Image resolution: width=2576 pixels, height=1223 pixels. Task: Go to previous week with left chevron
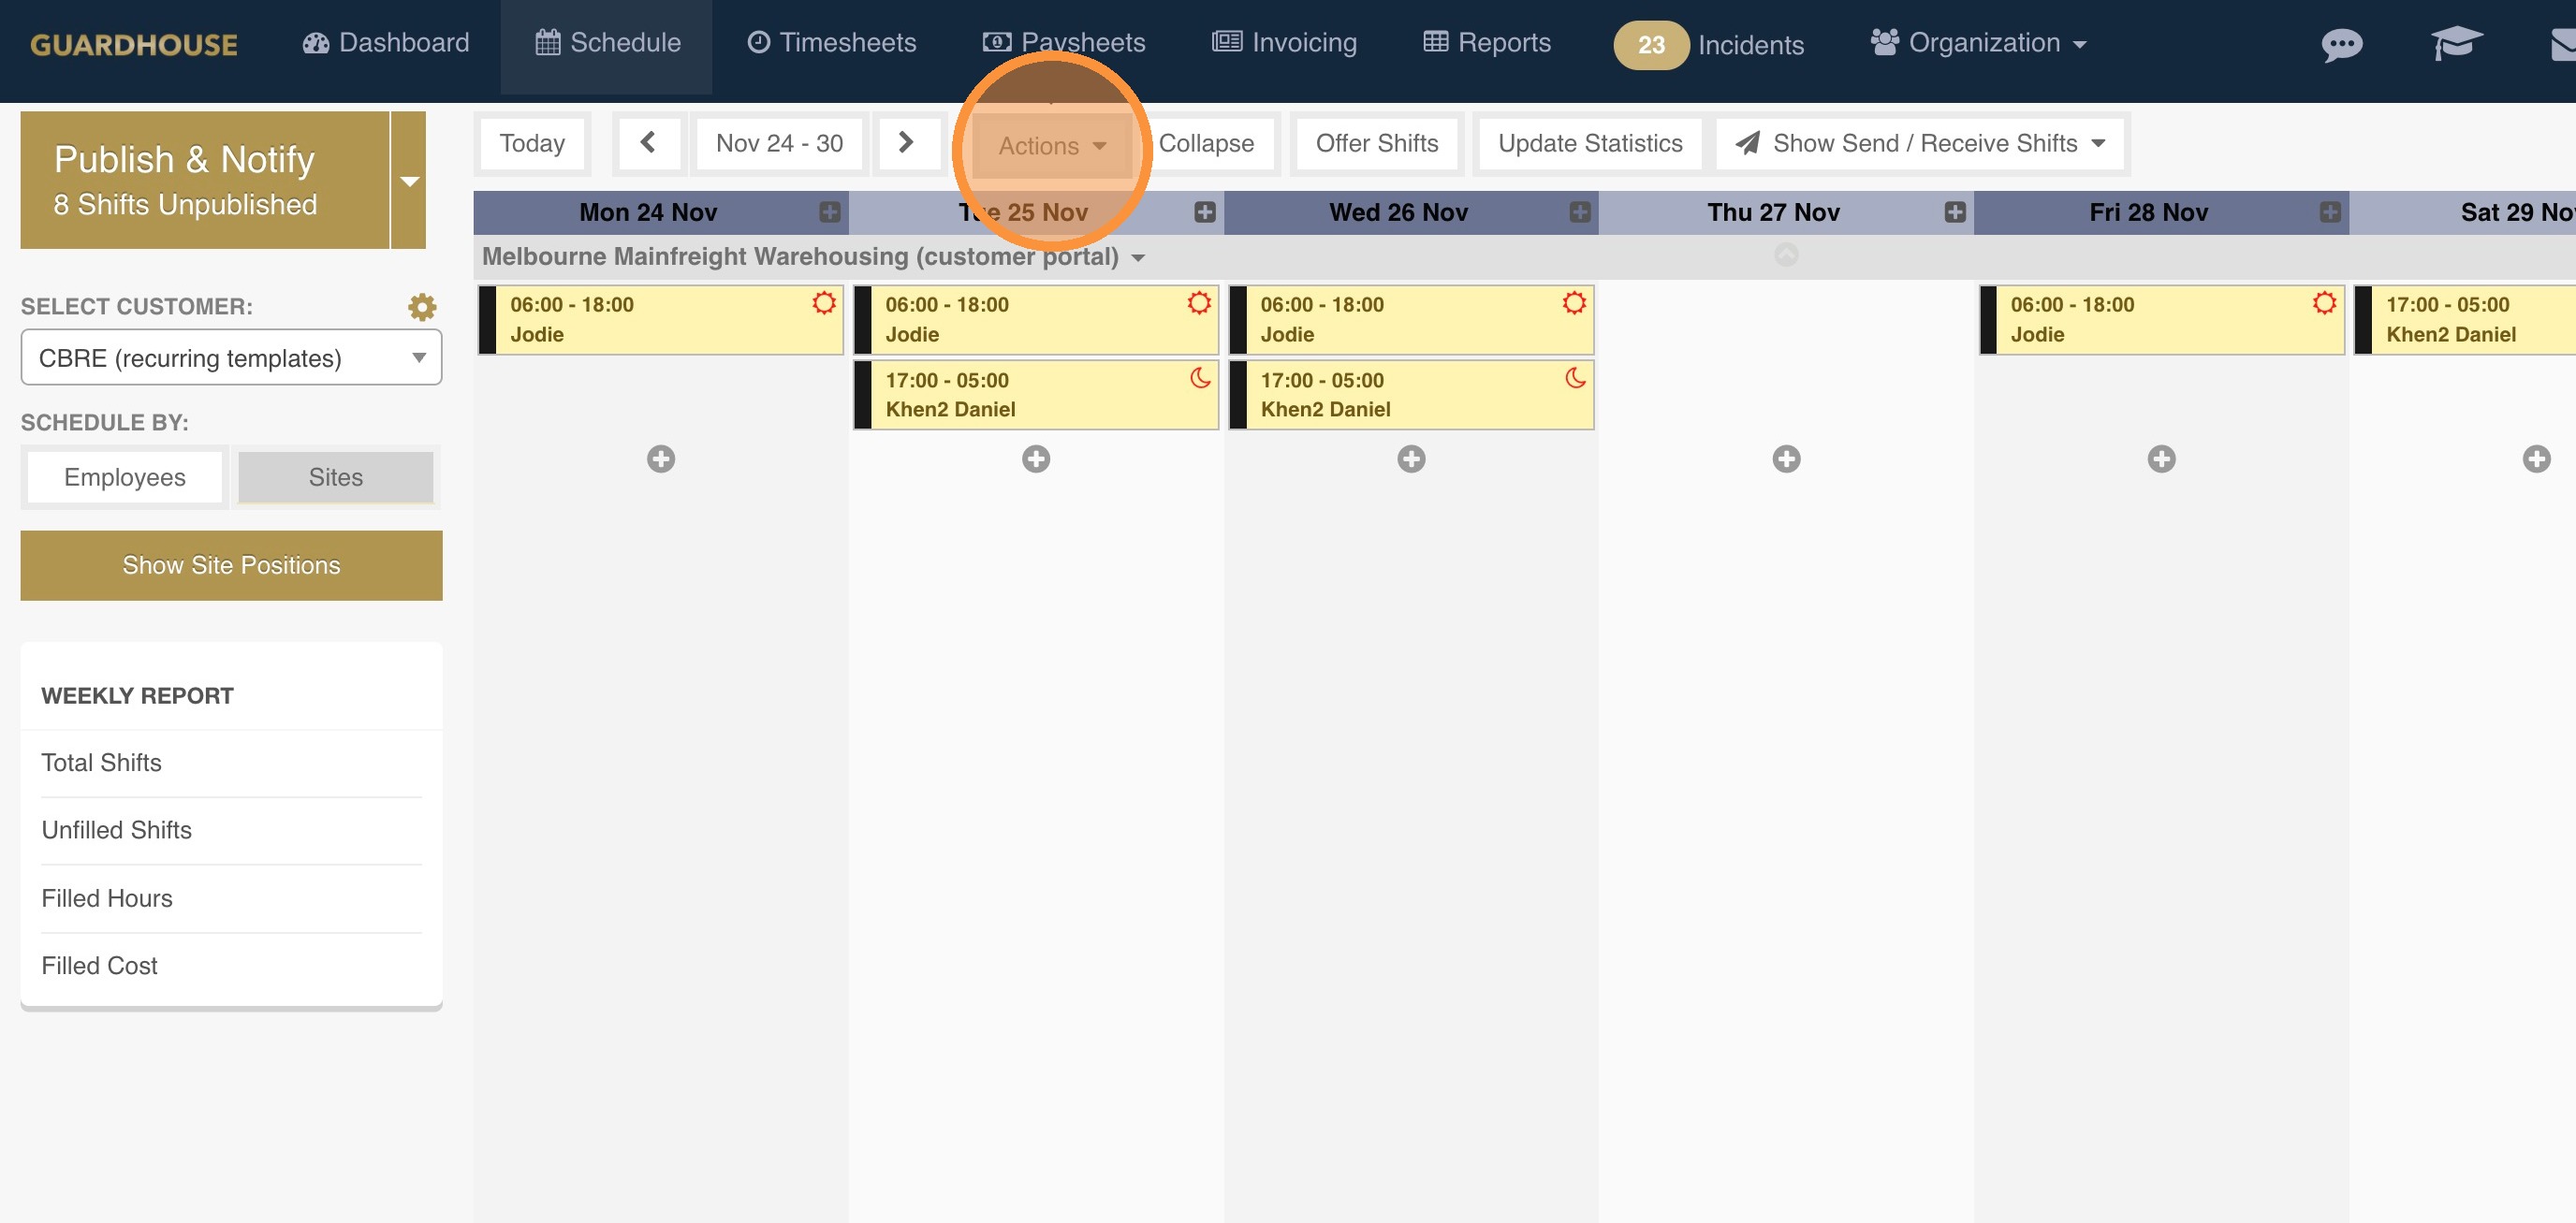pyautogui.click(x=648, y=143)
